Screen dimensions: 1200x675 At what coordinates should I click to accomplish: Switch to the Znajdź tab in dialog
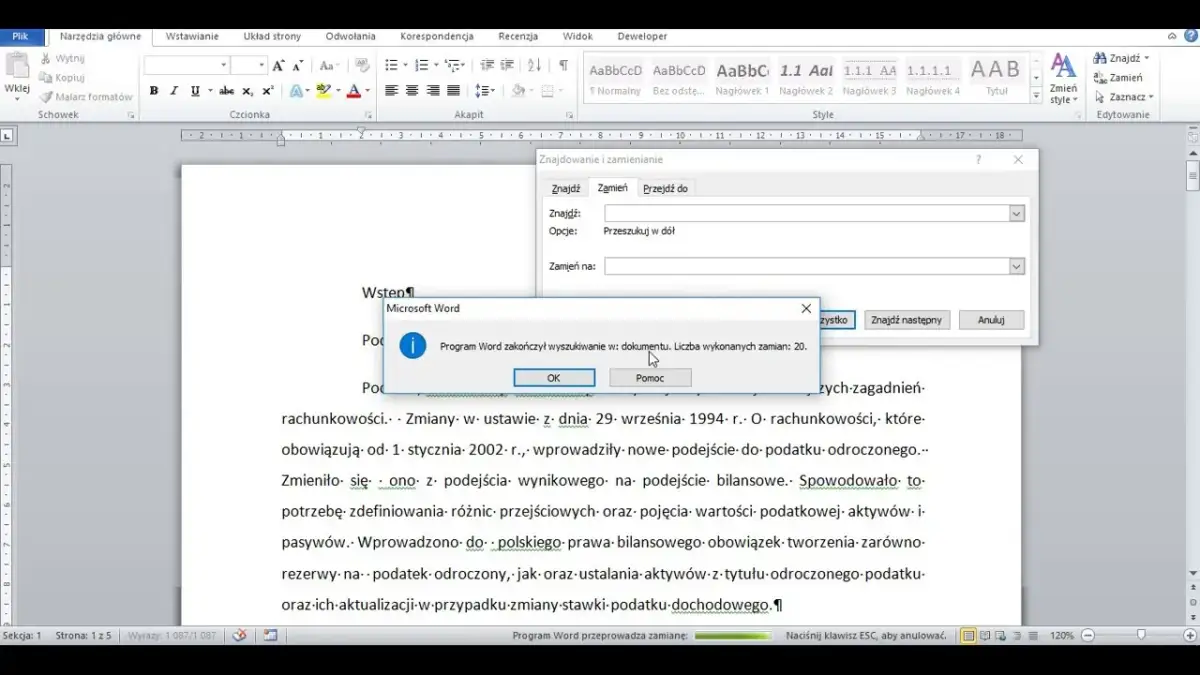click(x=565, y=187)
